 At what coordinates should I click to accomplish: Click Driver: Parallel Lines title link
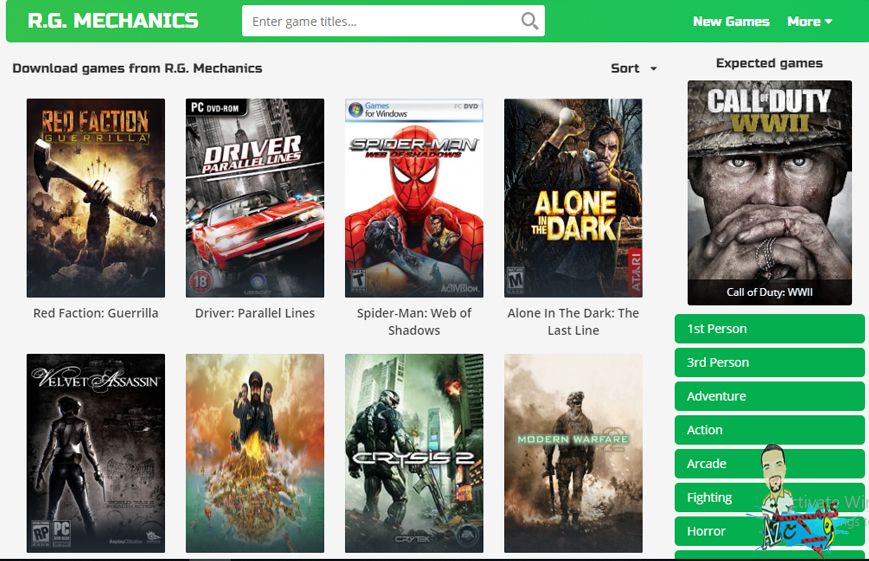click(x=255, y=313)
